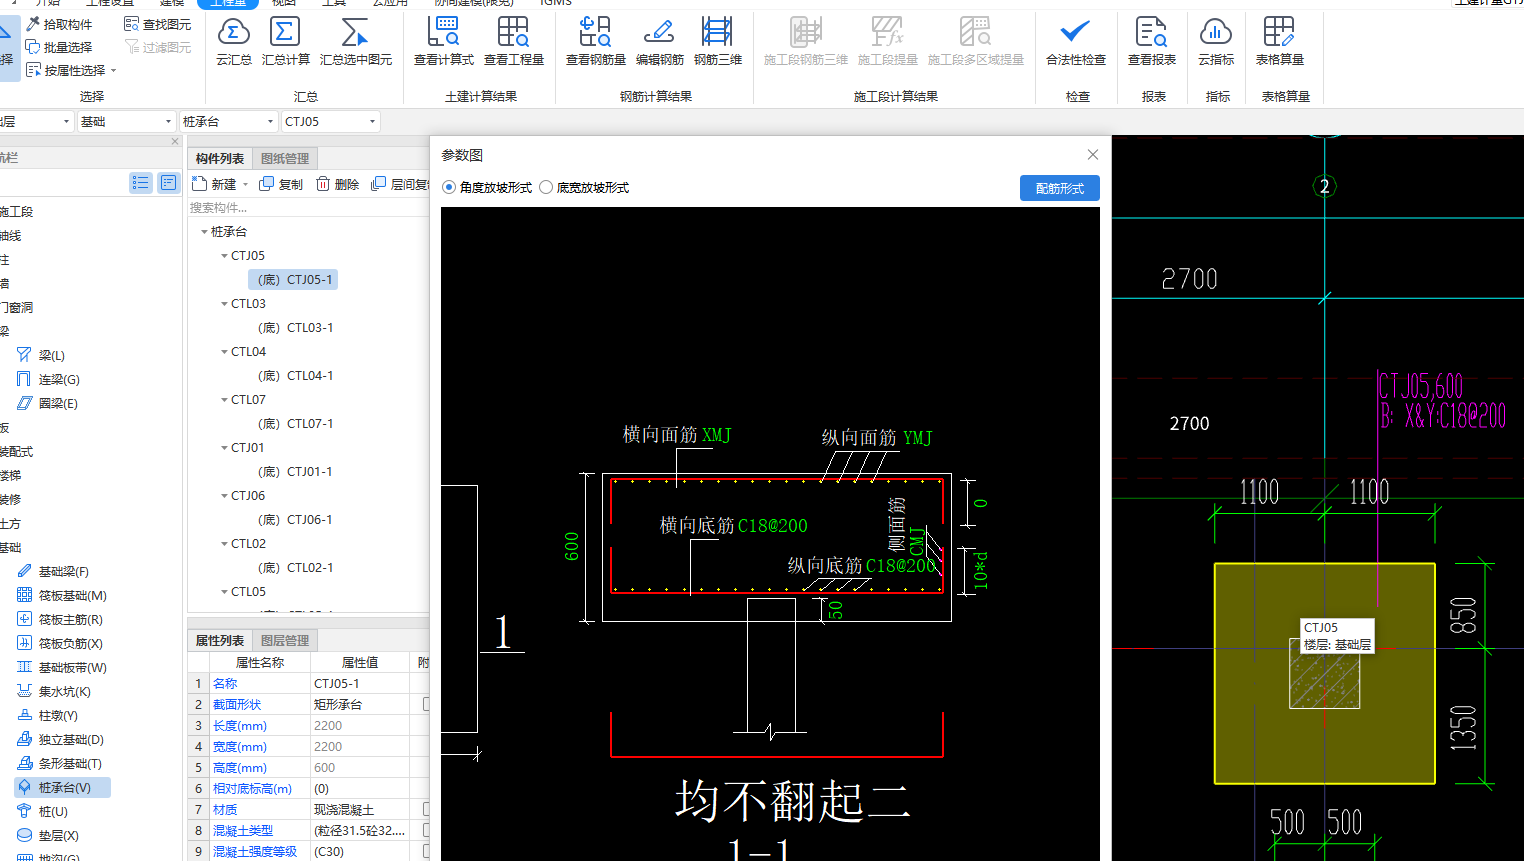The height and width of the screenshot is (861, 1524).
Task: Select 独立基础(D) in navigation
Action: point(60,739)
